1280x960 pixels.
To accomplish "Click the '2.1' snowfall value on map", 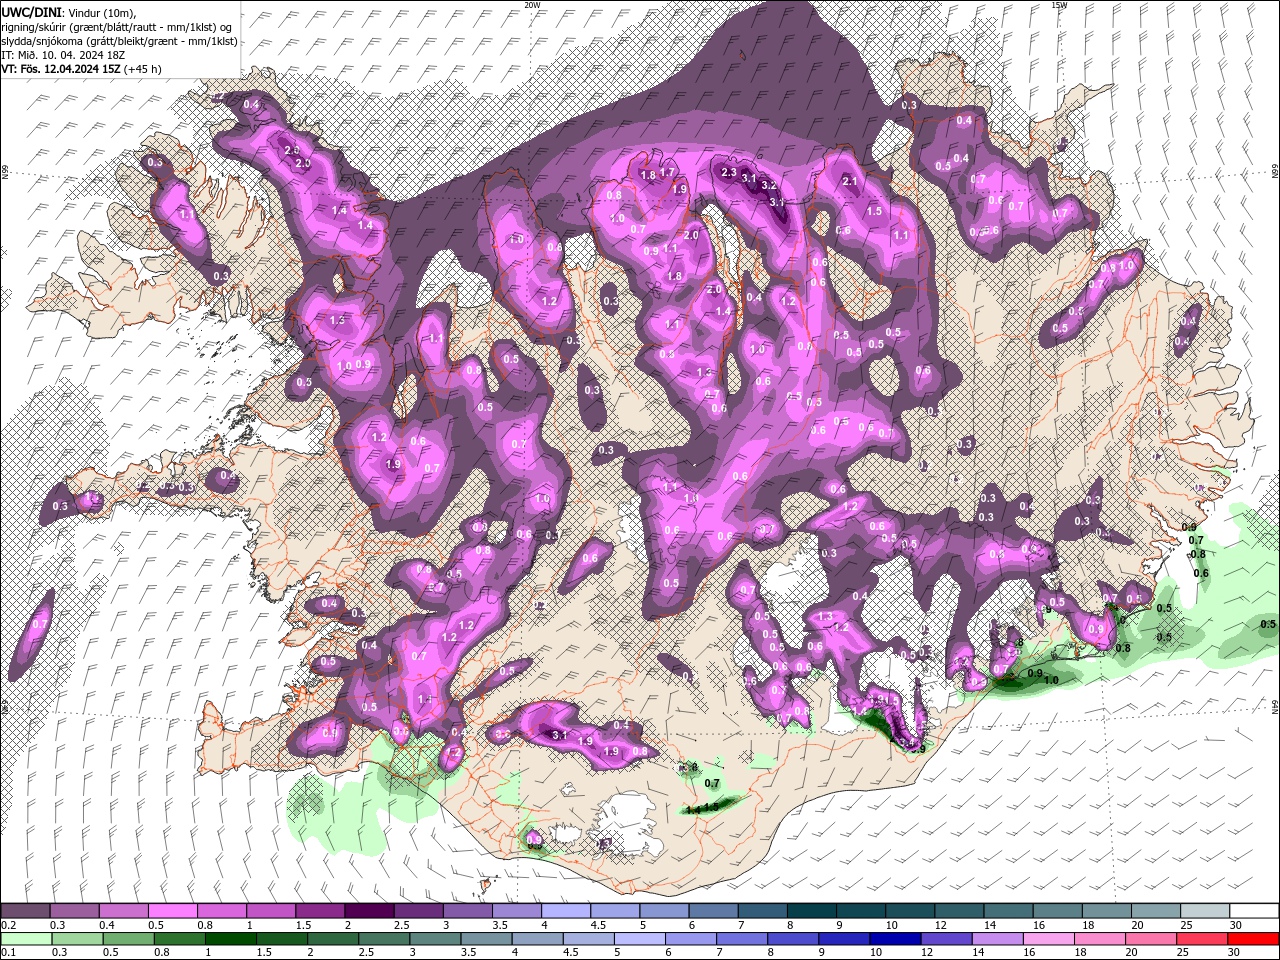I will (x=851, y=181).
